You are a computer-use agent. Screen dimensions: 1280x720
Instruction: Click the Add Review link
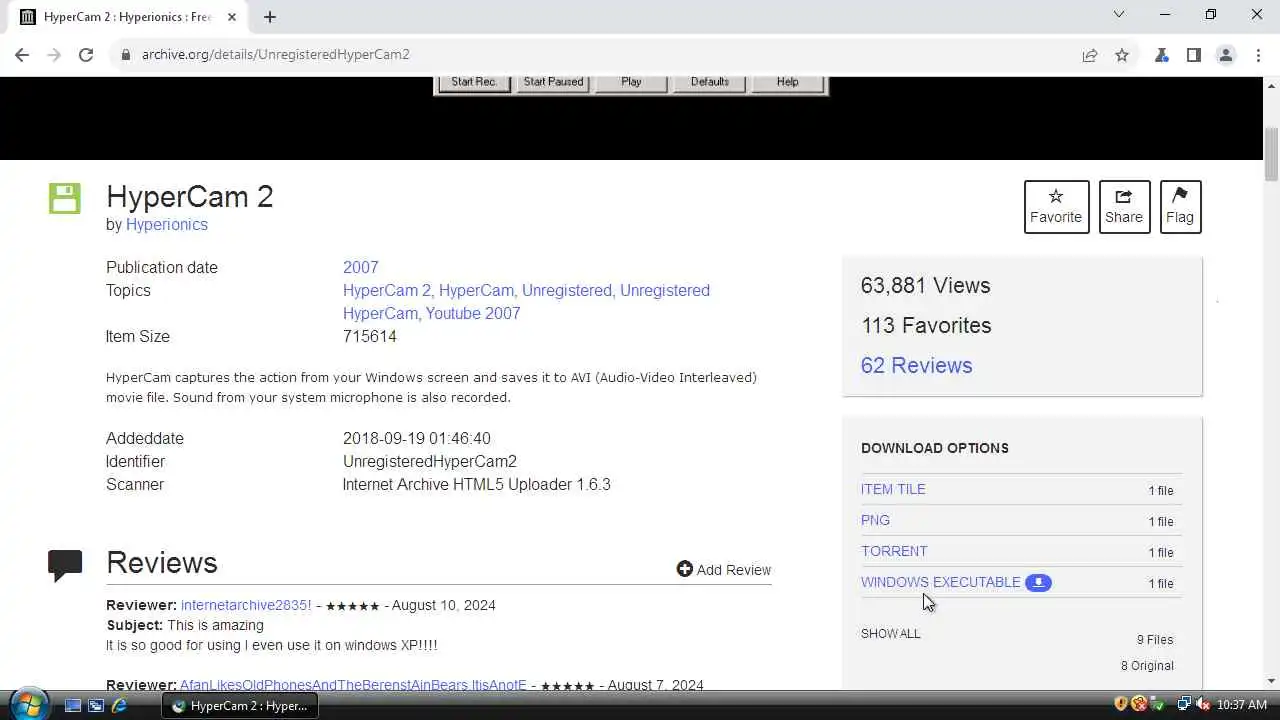[x=734, y=570]
